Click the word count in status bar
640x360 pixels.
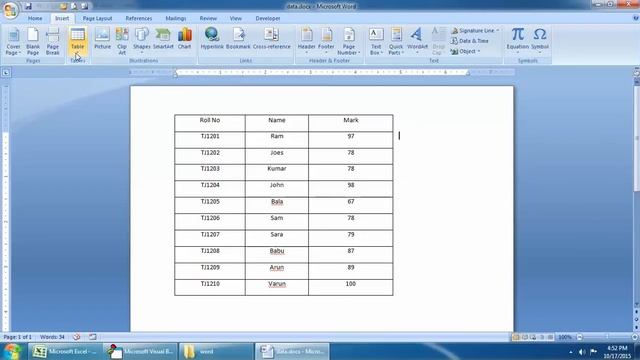point(52,337)
